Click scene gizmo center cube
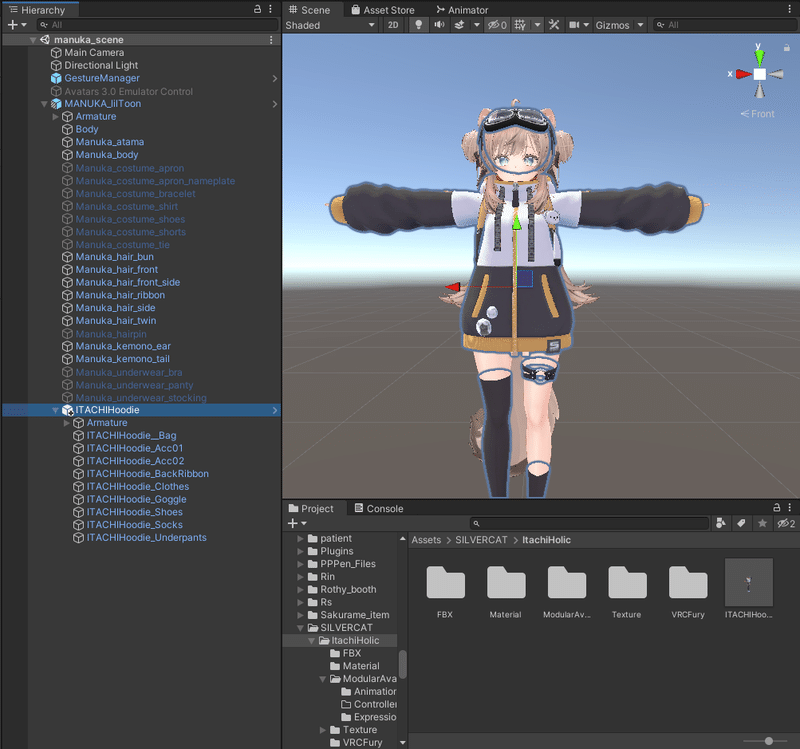The width and height of the screenshot is (800, 749). pyautogui.click(x=760, y=74)
